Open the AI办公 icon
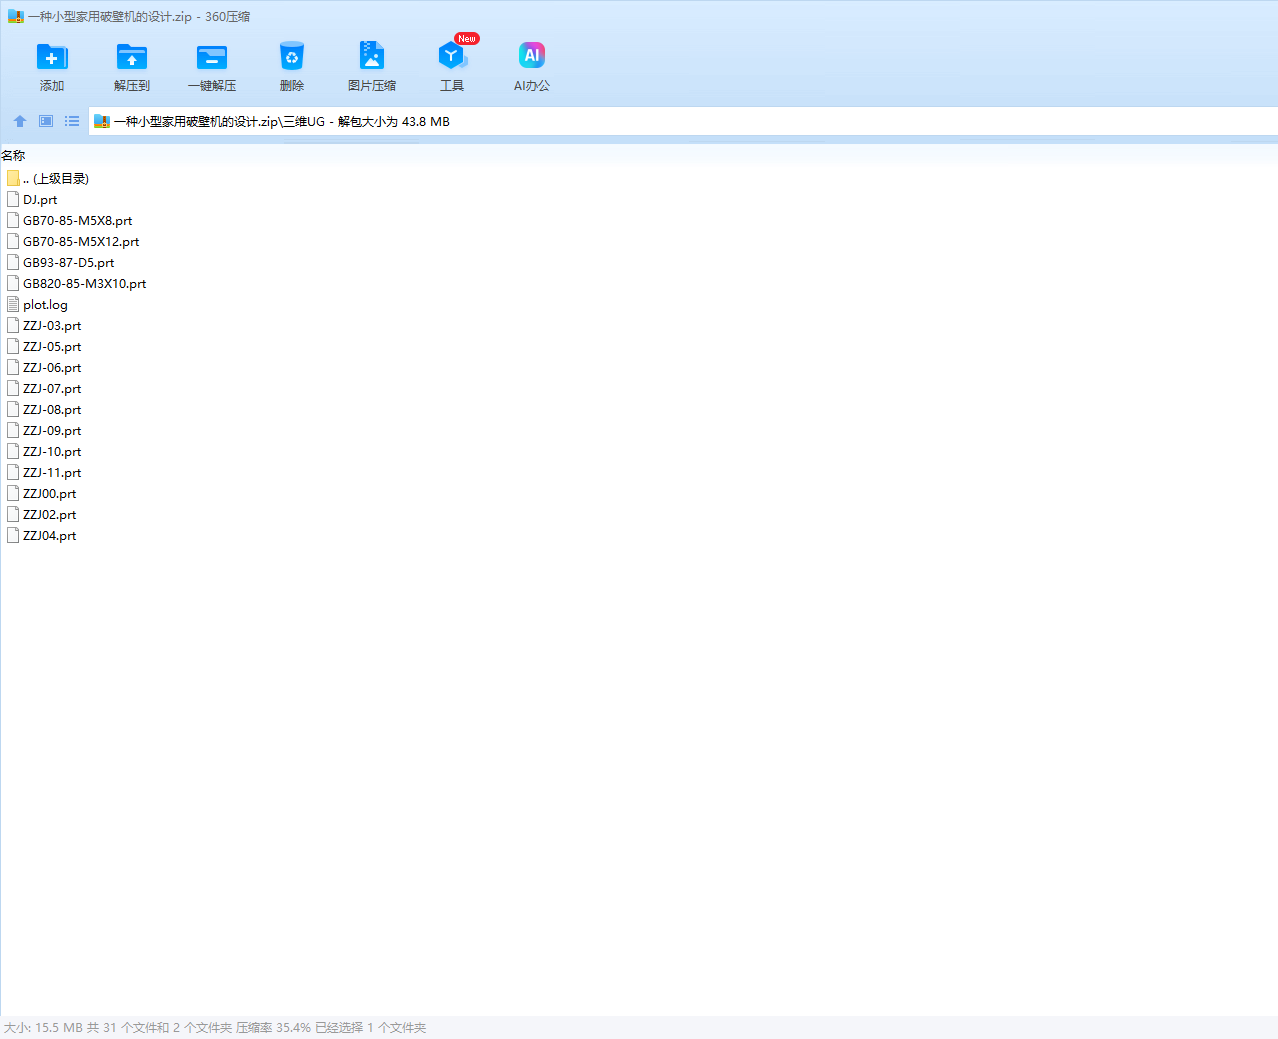1278x1039 pixels. (x=532, y=57)
